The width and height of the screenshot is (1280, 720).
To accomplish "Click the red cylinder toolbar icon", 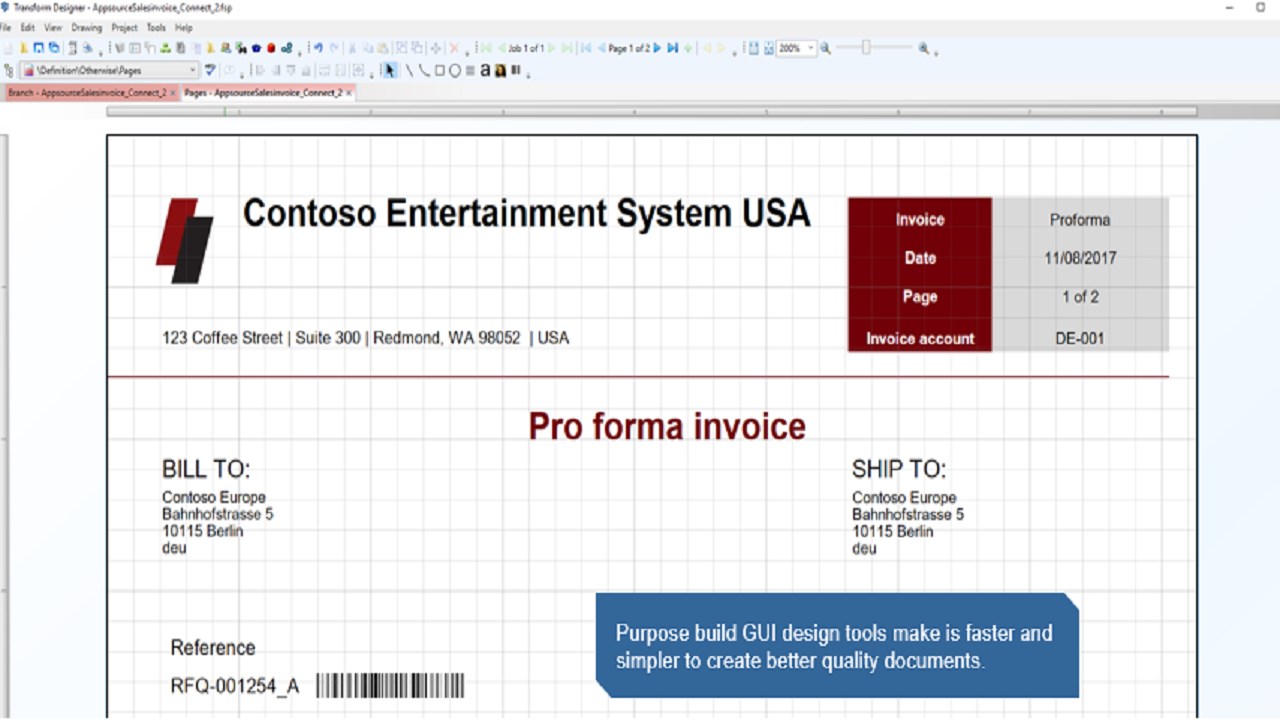I will point(271,48).
